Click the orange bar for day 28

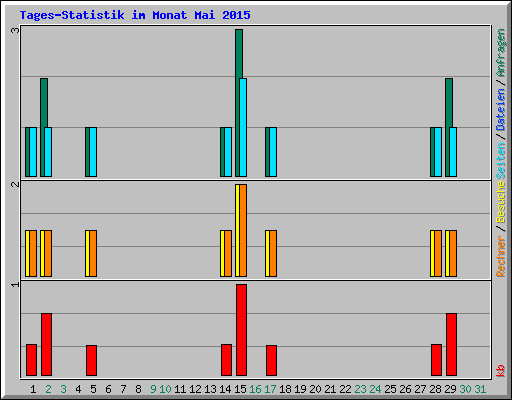pyautogui.click(x=438, y=253)
